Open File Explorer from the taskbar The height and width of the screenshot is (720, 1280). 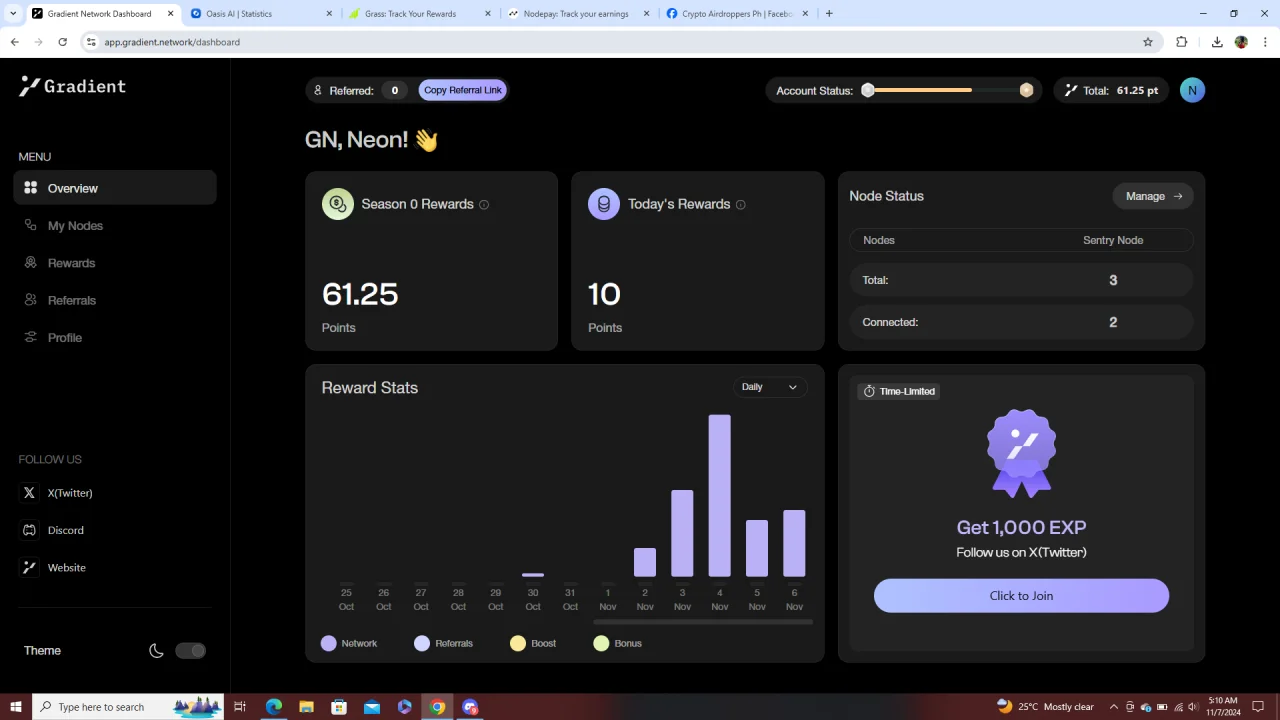click(x=307, y=707)
